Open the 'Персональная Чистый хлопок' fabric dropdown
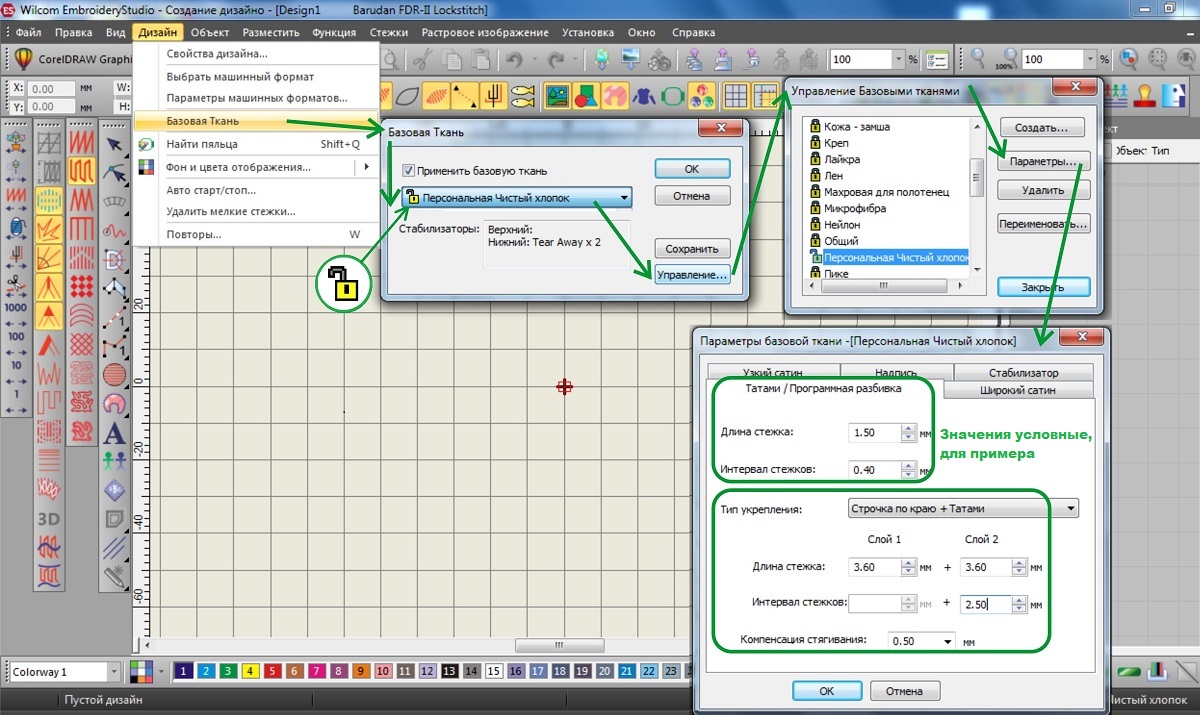The height and width of the screenshot is (715, 1200). pyautogui.click(x=624, y=198)
